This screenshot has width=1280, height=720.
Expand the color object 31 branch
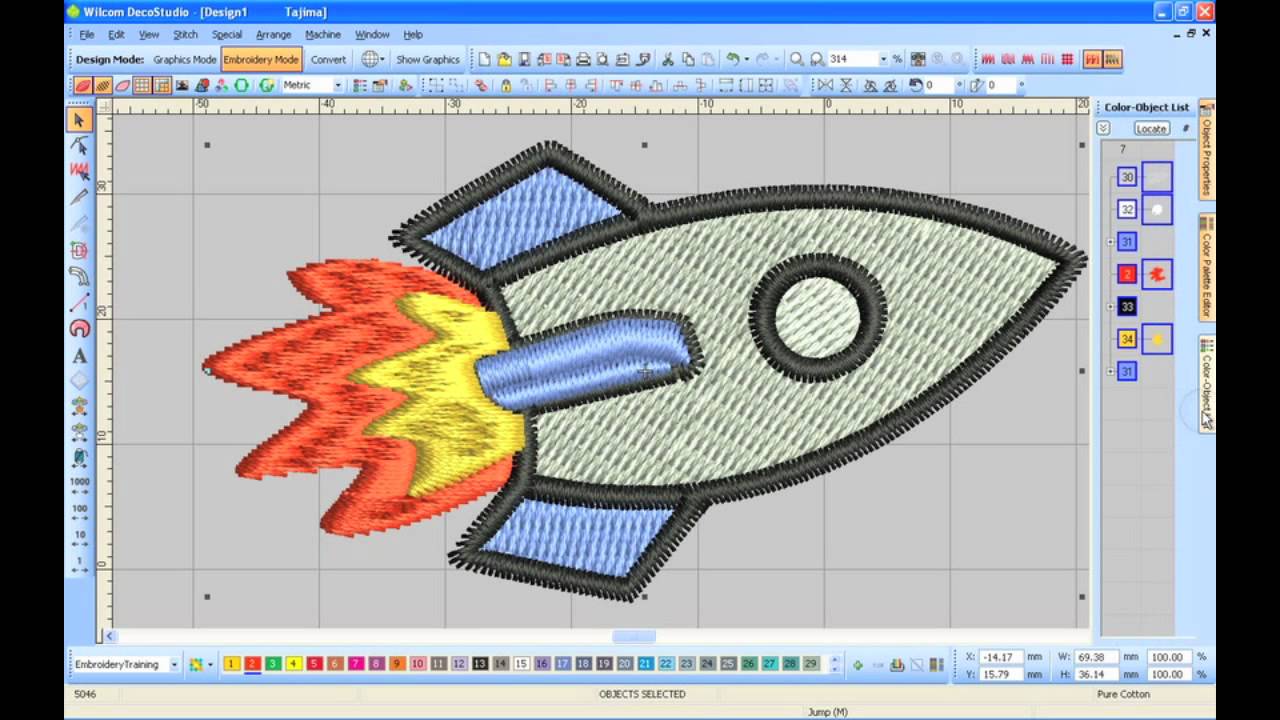1110,241
